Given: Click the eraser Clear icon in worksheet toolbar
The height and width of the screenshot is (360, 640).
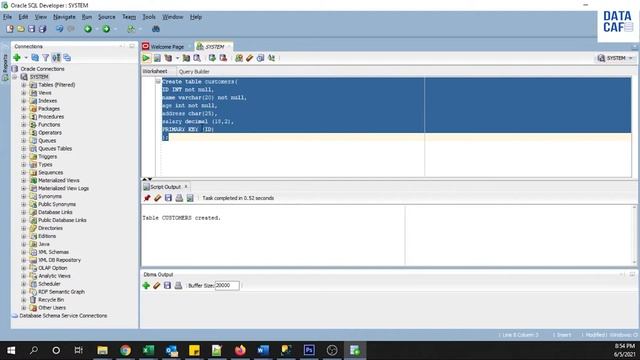Looking at the screenshot, I should [250, 58].
